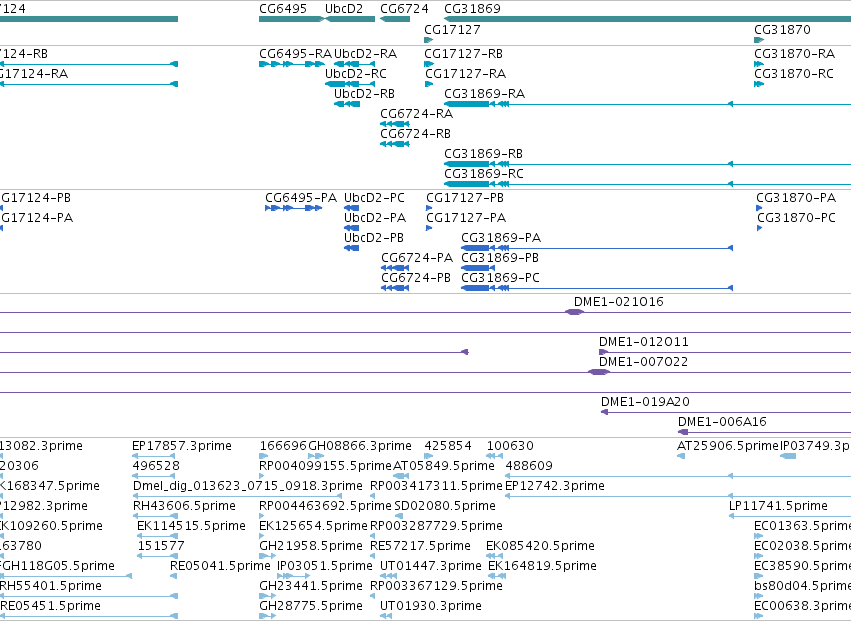The width and height of the screenshot is (851, 621).
Task: Select transcript UbcD2-RB
Action: (364, 94)
